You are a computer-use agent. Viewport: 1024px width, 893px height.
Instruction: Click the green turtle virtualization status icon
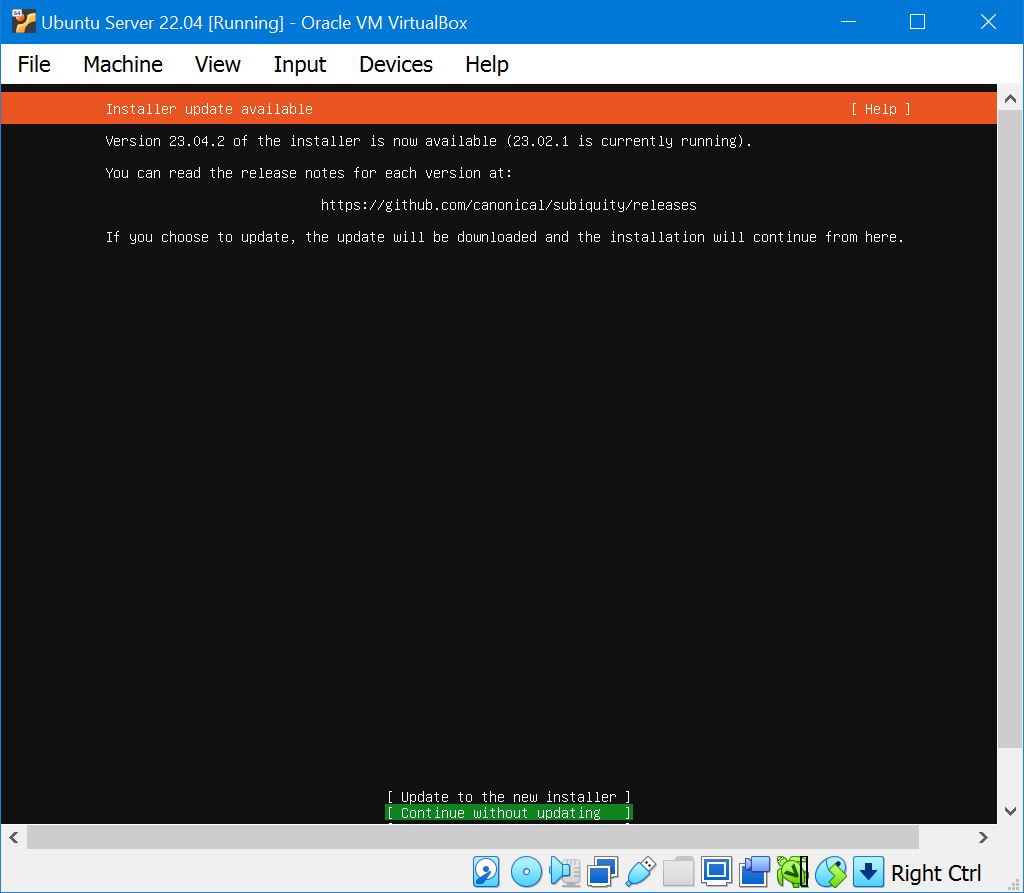792,872
